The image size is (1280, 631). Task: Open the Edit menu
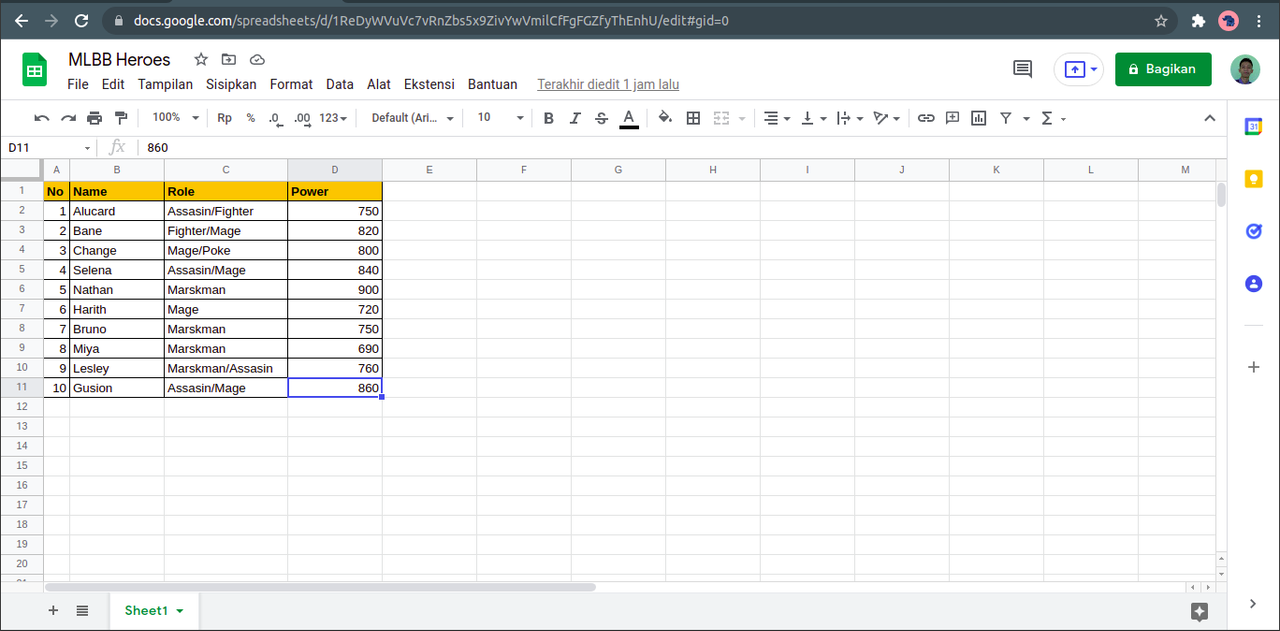click(x=113, y=84)
